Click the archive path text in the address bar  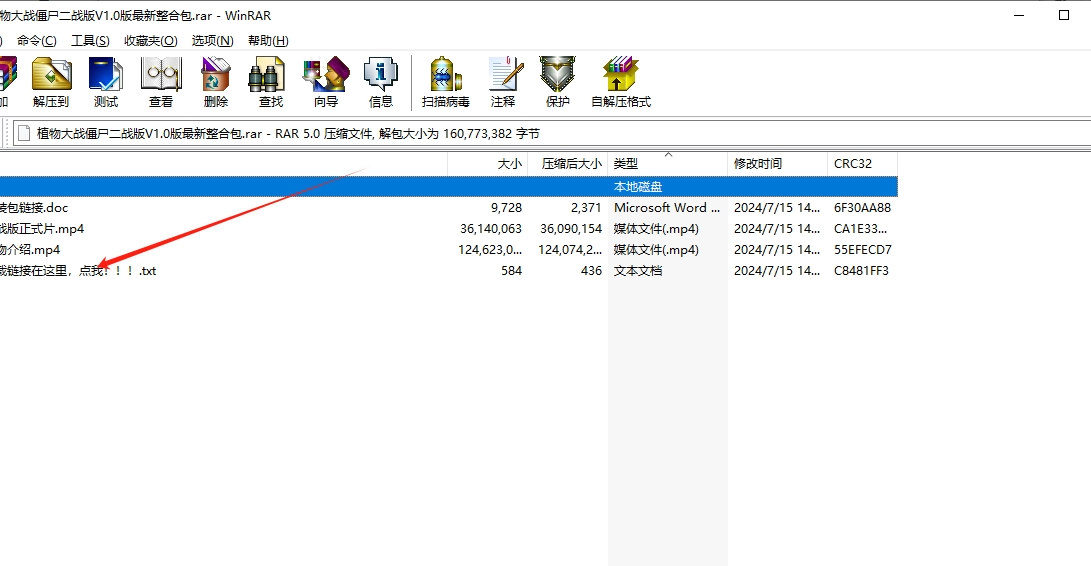(288, 133)
